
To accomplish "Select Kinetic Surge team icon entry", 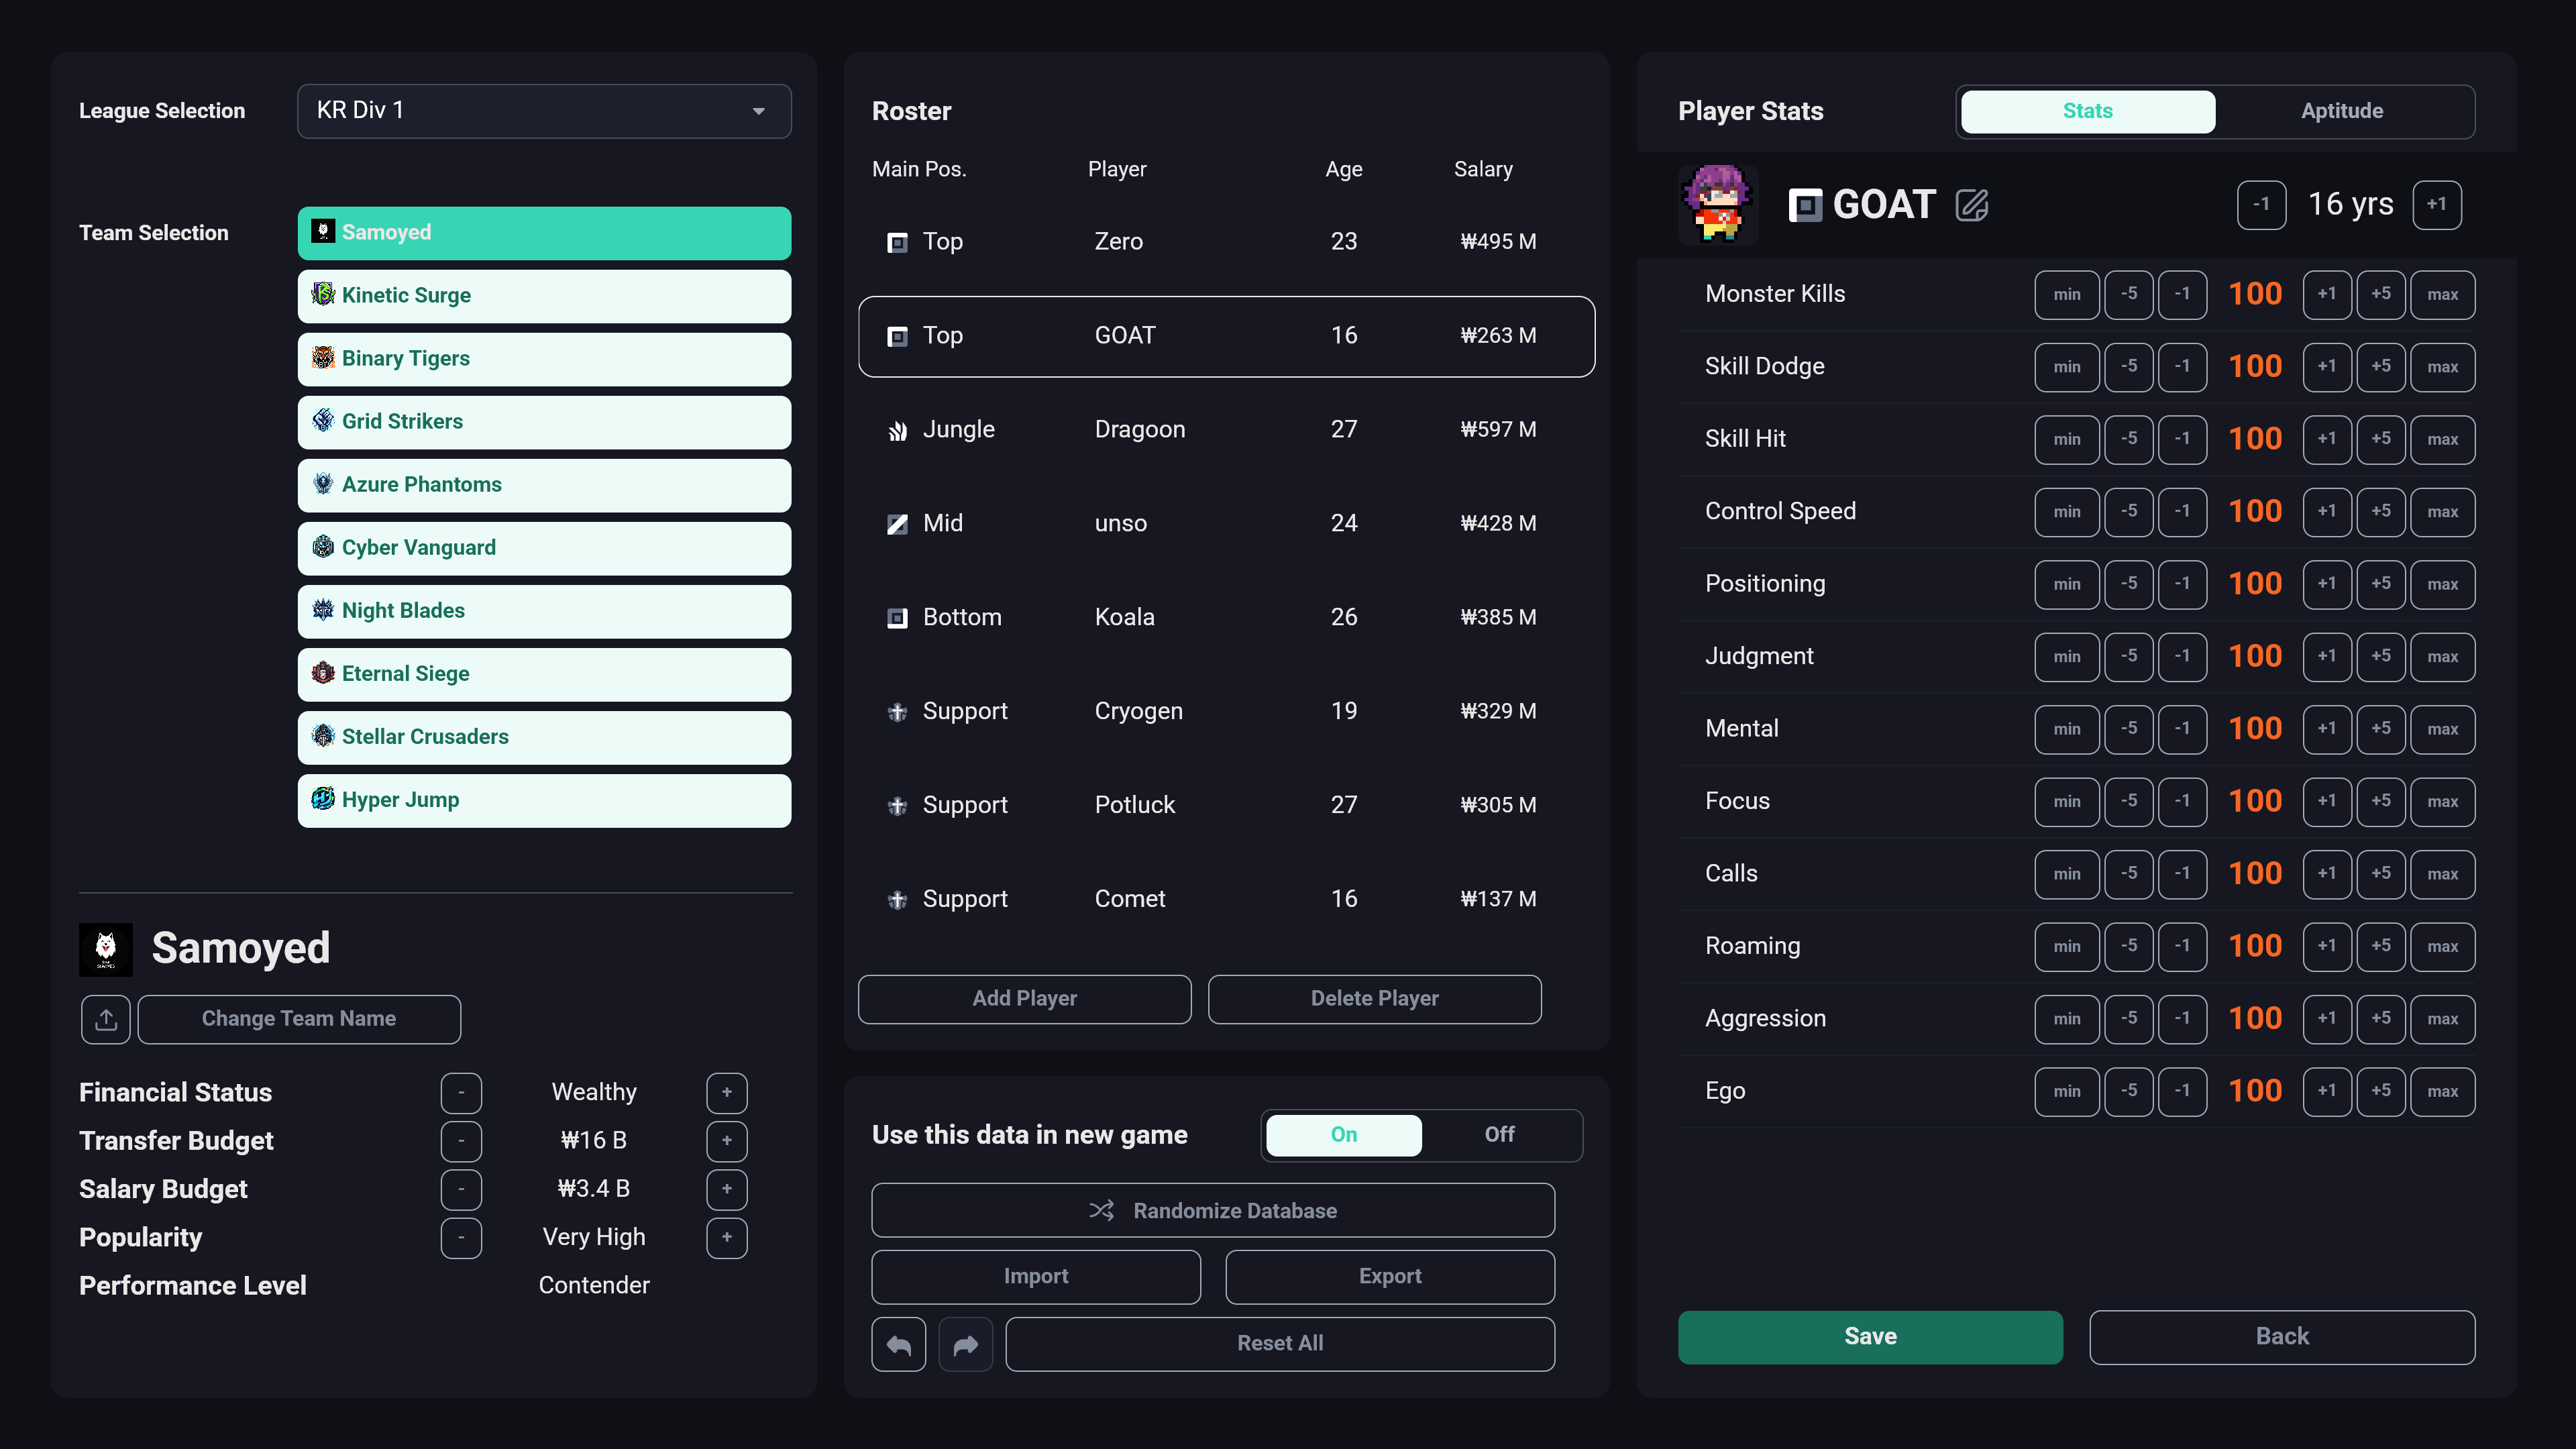I will (323, 295).
